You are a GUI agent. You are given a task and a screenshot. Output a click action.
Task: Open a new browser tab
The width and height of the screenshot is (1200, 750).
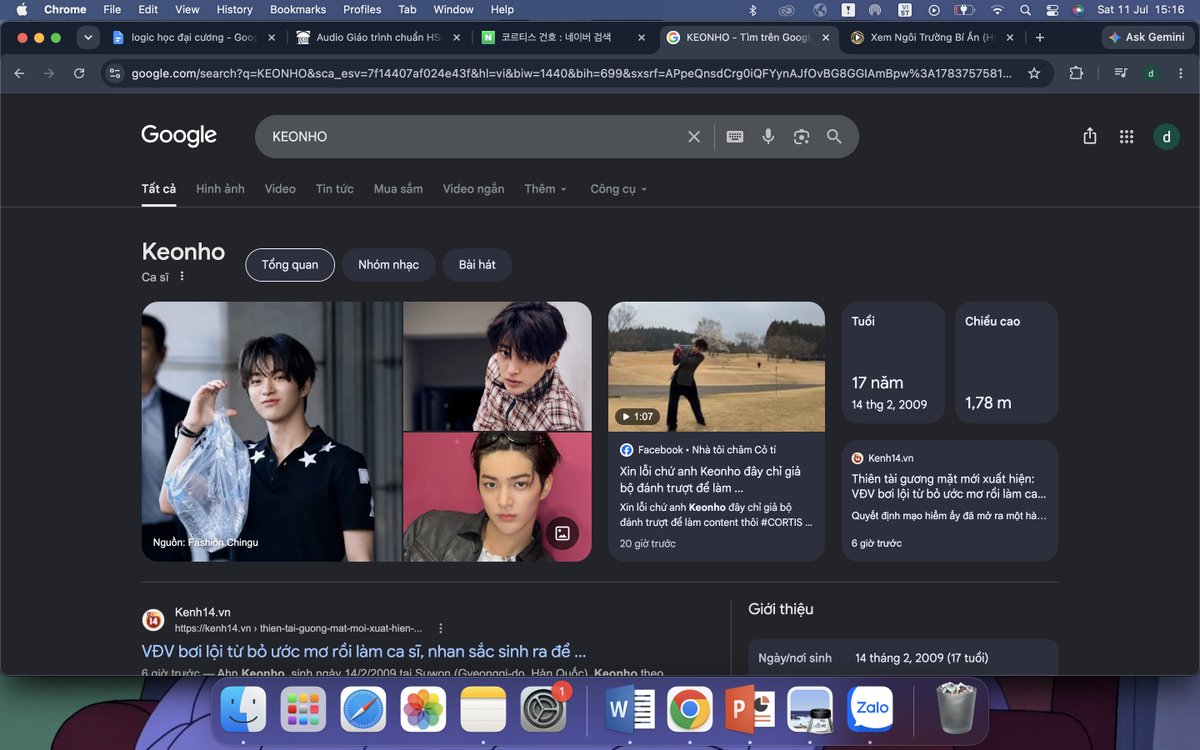click(1040, 38)
